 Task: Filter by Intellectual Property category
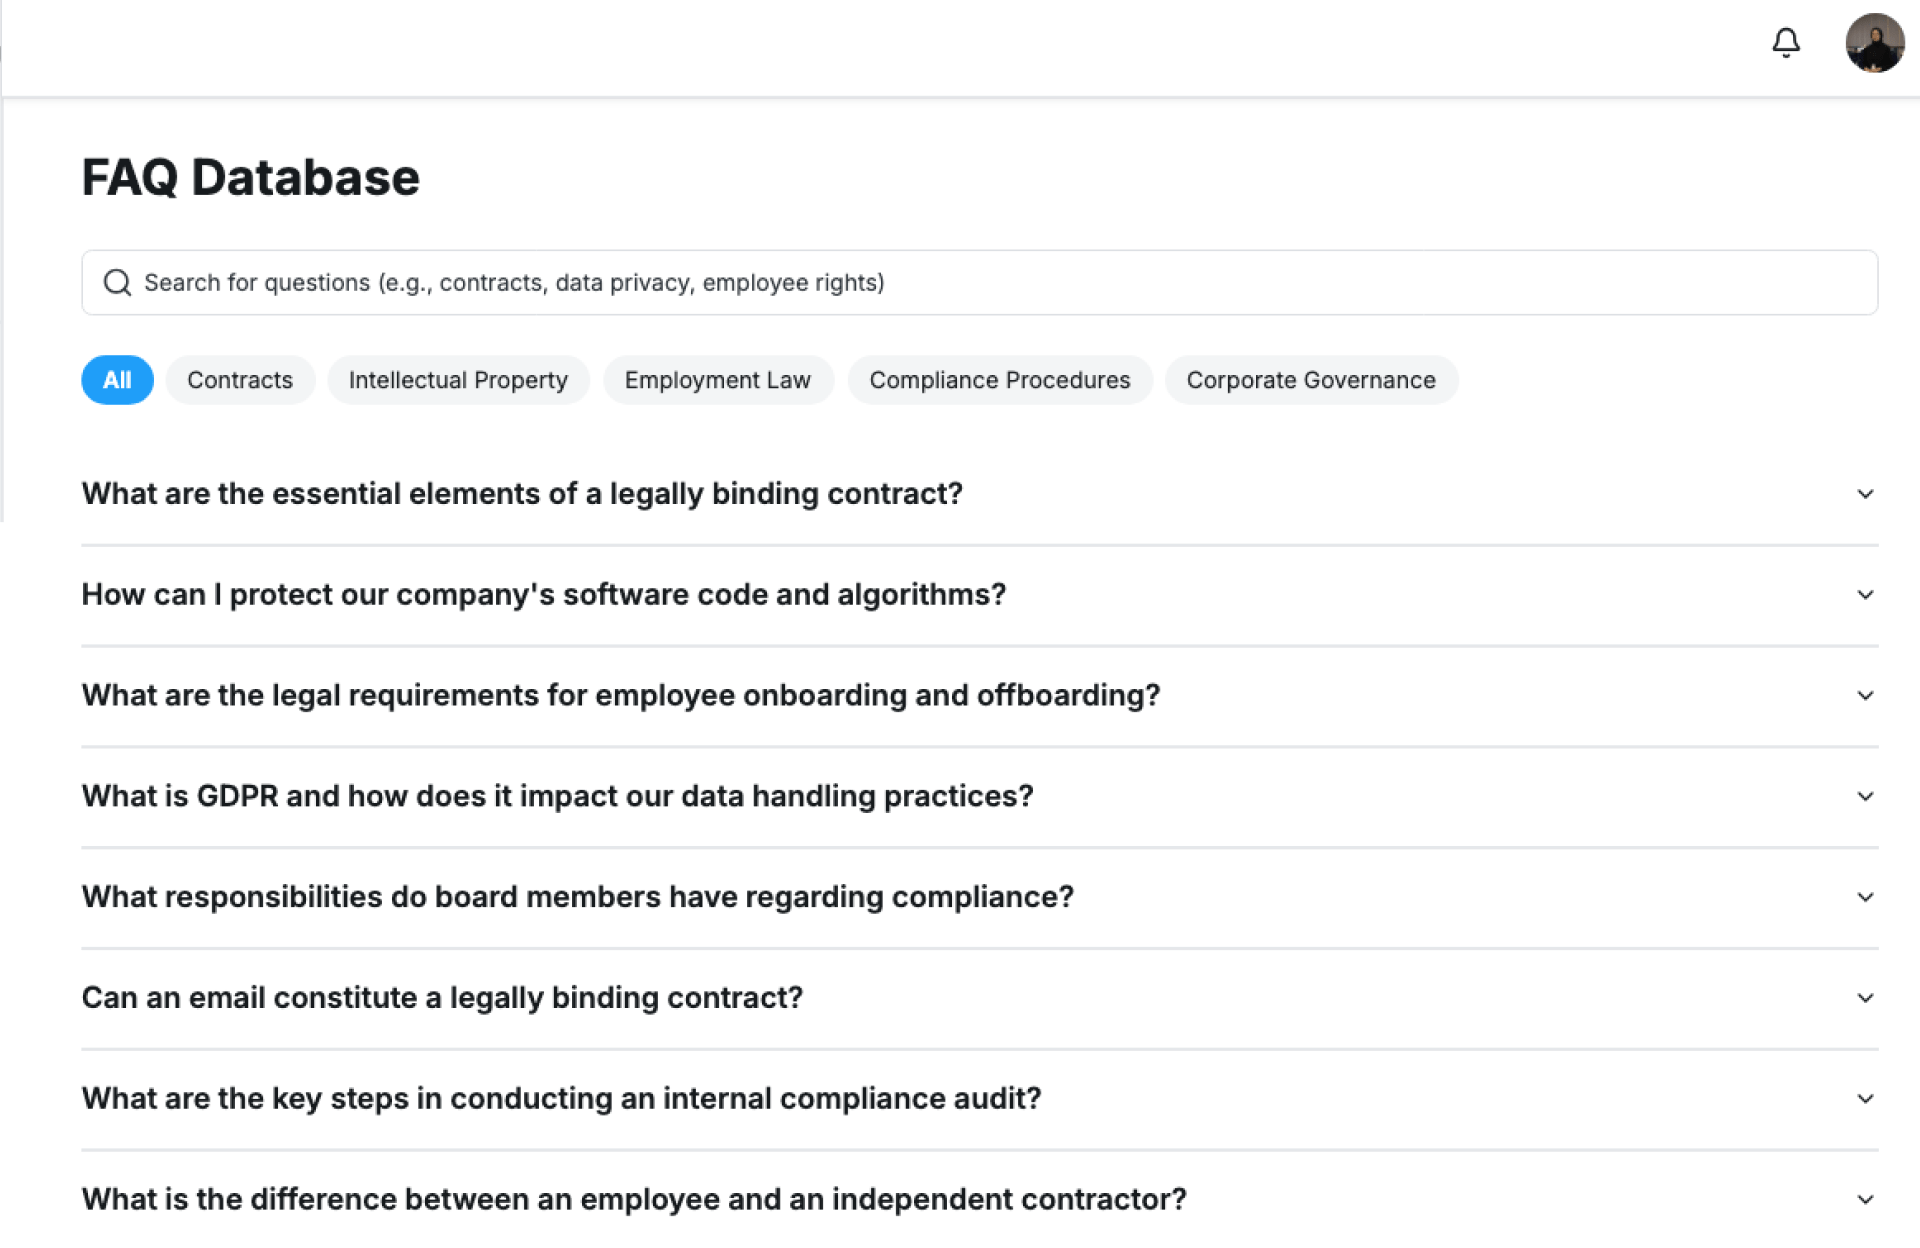tap(458, 380)
